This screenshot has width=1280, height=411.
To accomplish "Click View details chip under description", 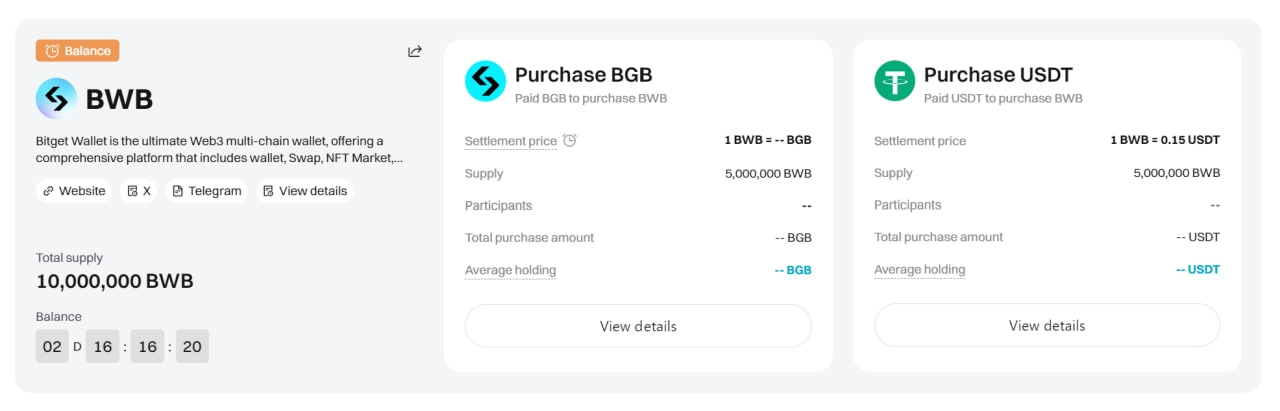I will (x=305, y=191).
